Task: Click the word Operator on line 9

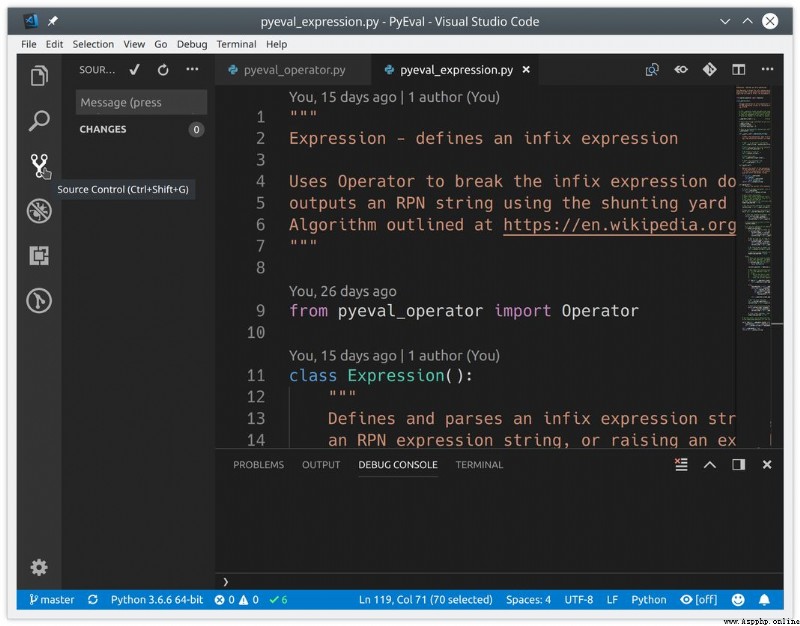Action: [600, 311]
